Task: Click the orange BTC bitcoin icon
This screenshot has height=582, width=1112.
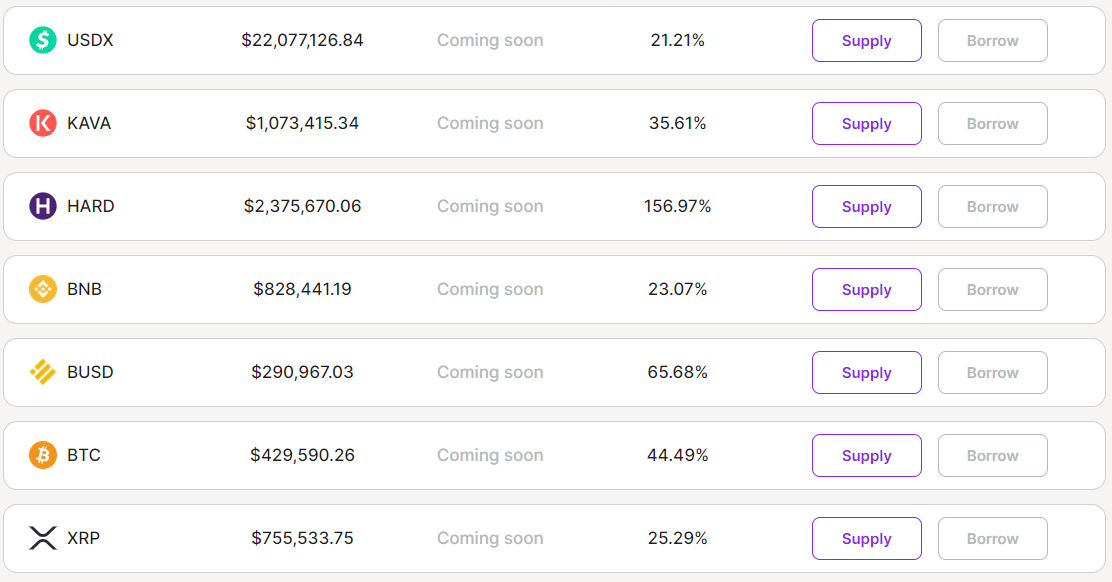Action: [43, 455]
